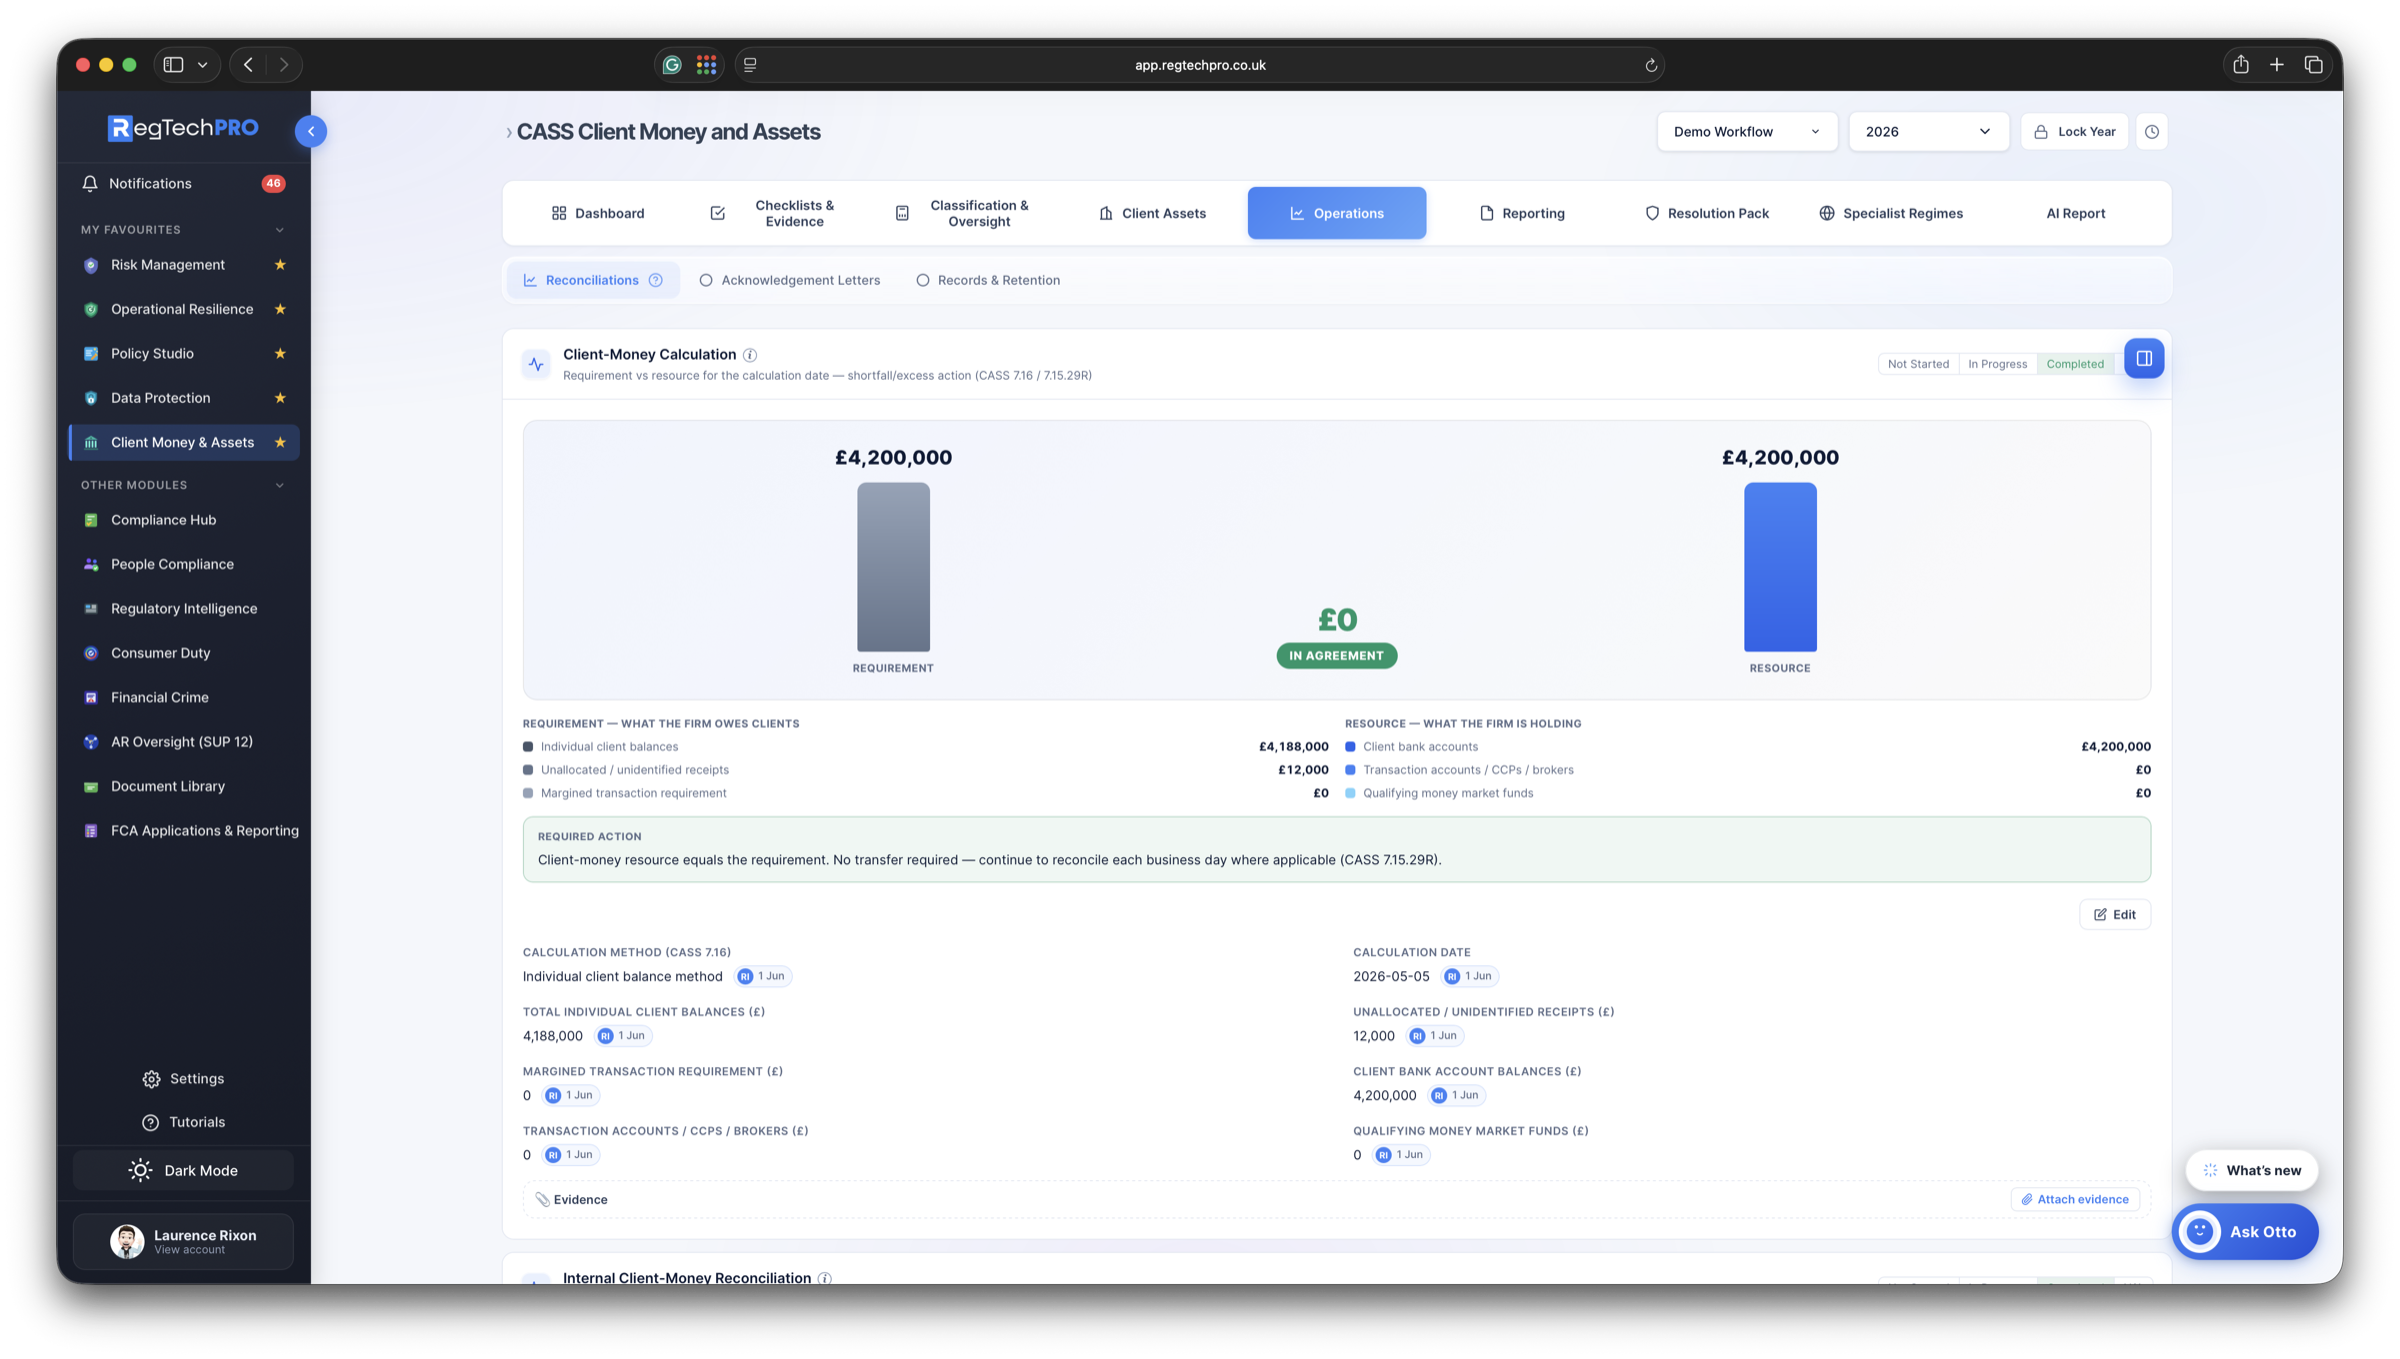Toggle side panel blue button
Viewport: 2400px width, 1359px height.
click(2144, 358)
